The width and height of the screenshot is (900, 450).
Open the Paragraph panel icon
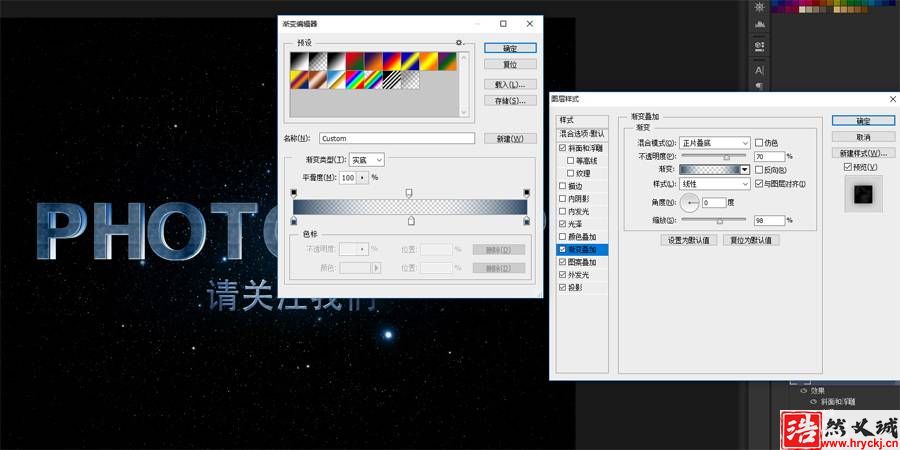click(759, 86)
